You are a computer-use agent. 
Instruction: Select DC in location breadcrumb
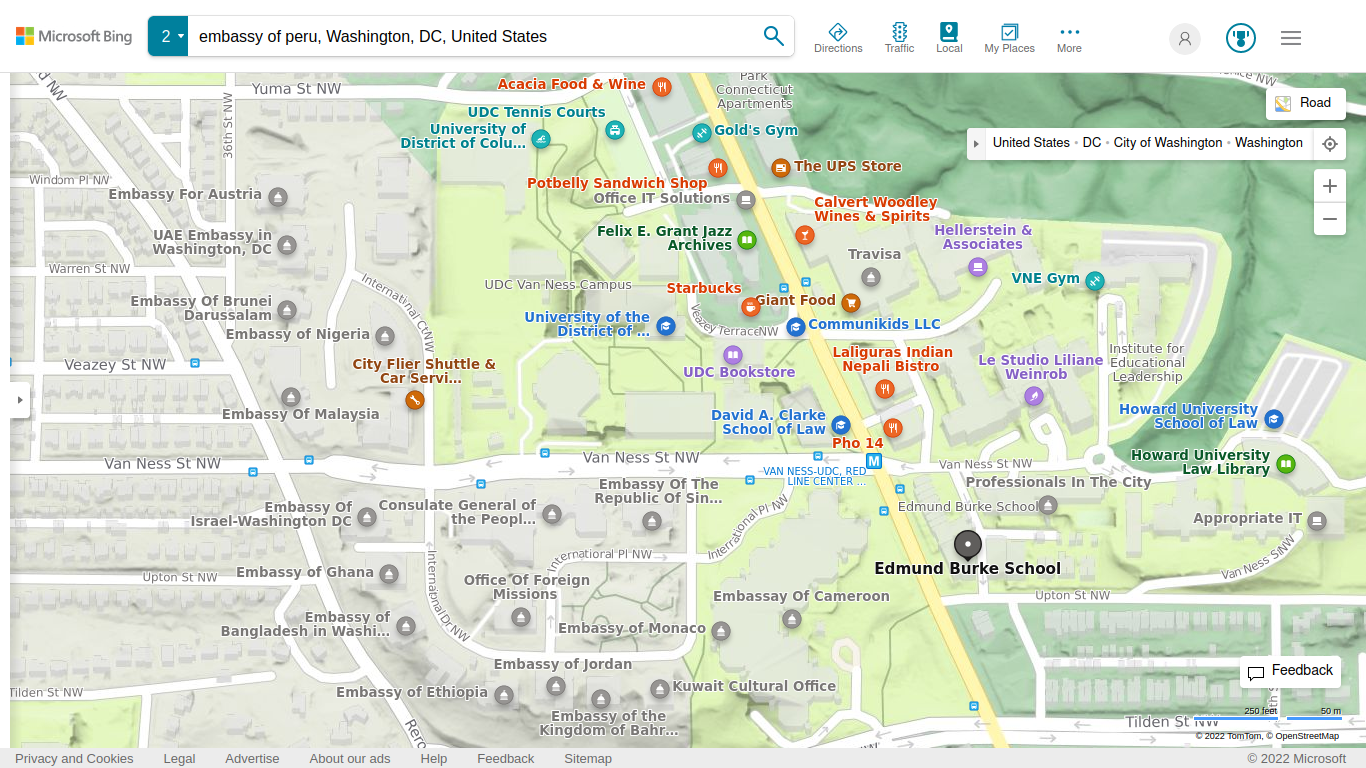[1092, 143]
